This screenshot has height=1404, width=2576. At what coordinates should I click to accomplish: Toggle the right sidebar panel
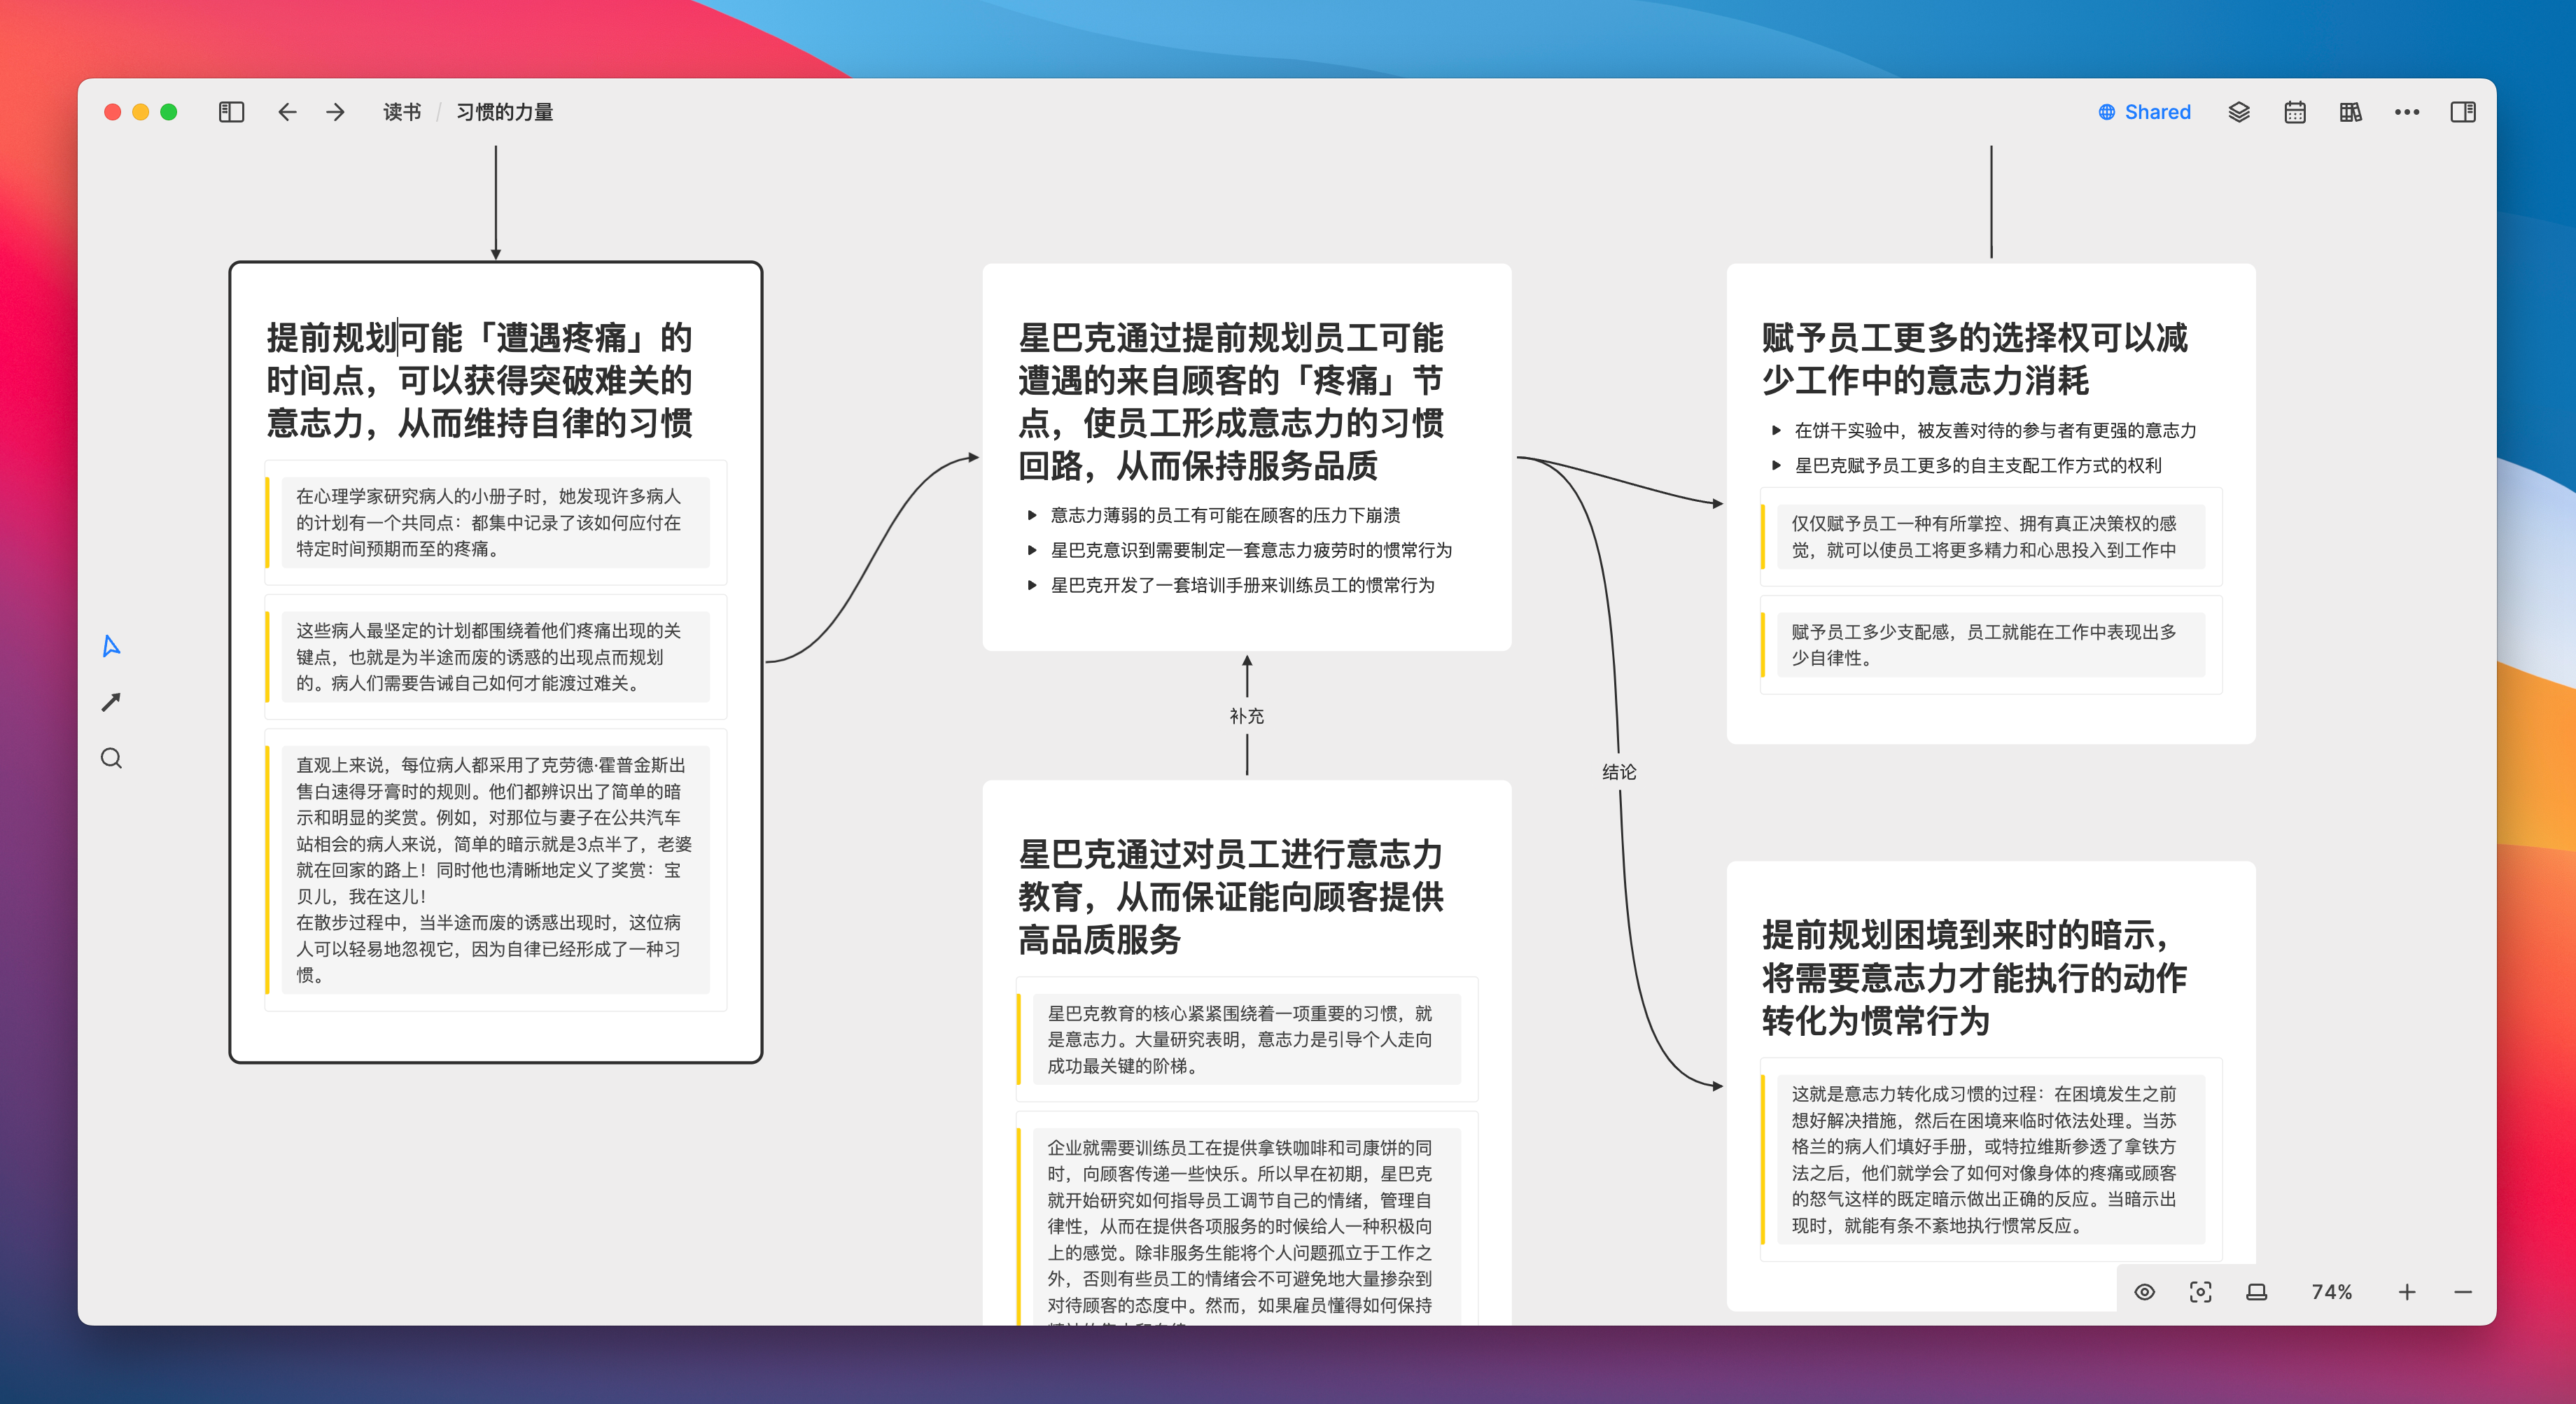(2463, 112)
